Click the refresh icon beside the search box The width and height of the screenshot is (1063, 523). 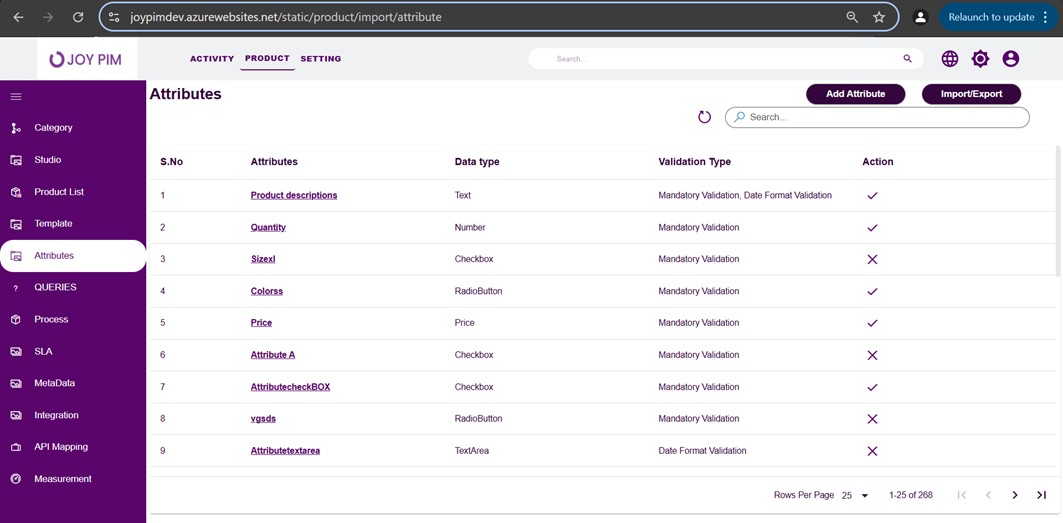tap(704, 117)
